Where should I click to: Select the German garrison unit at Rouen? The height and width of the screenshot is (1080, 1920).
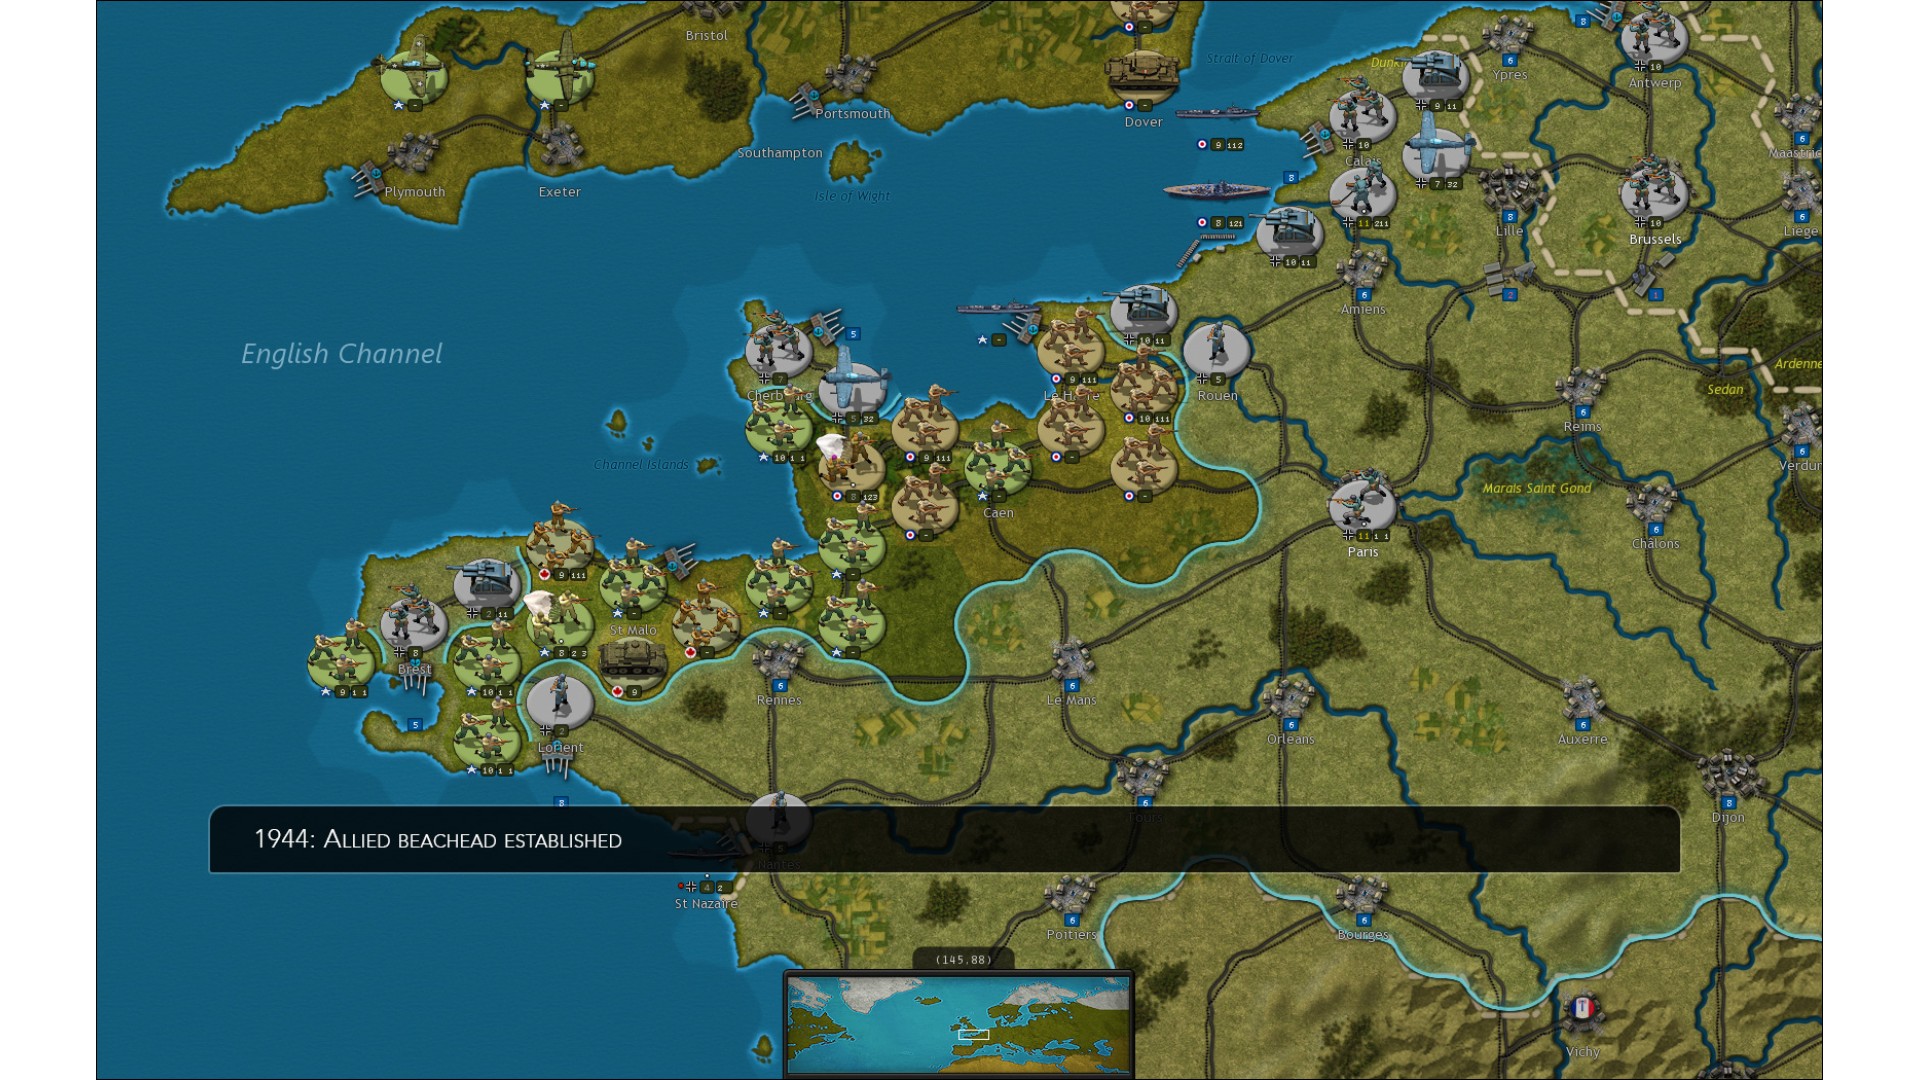coord(1216,349)
